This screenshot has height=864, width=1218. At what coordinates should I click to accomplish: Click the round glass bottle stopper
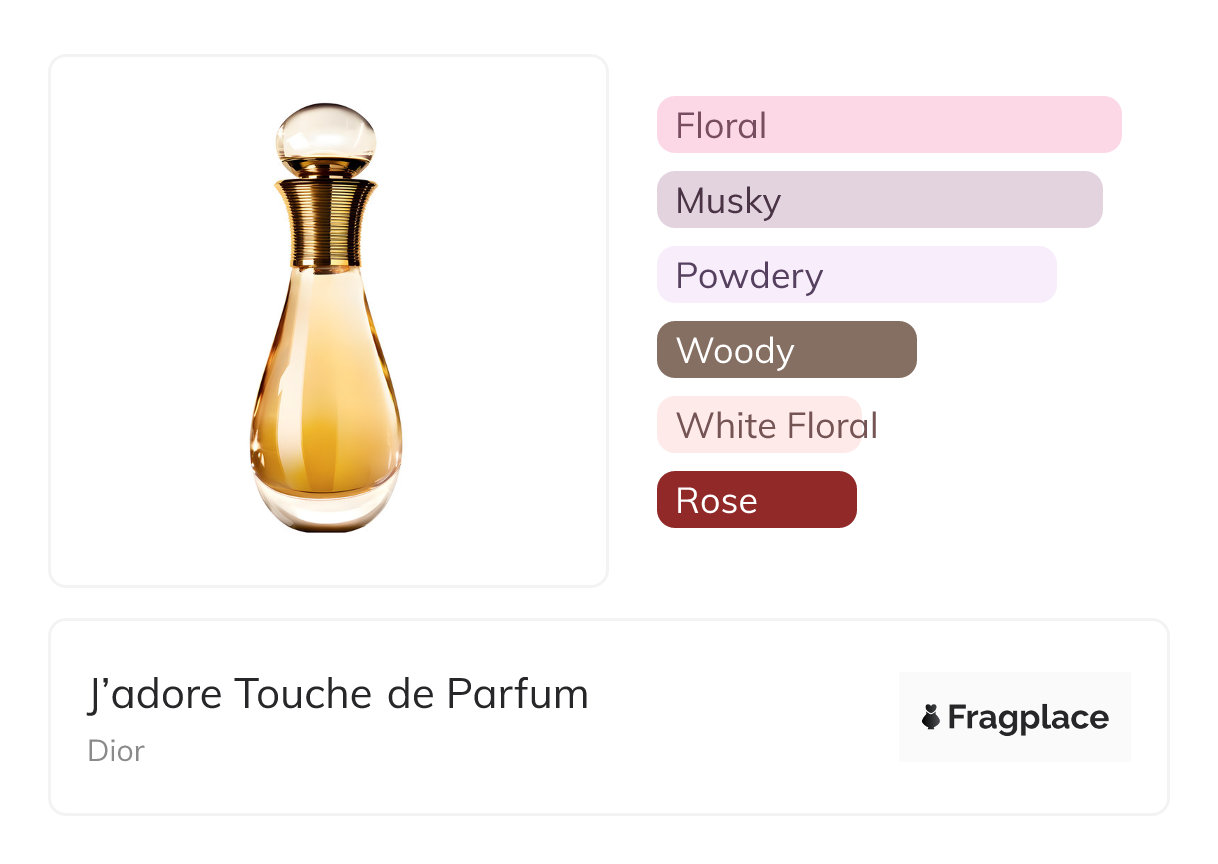326,139
